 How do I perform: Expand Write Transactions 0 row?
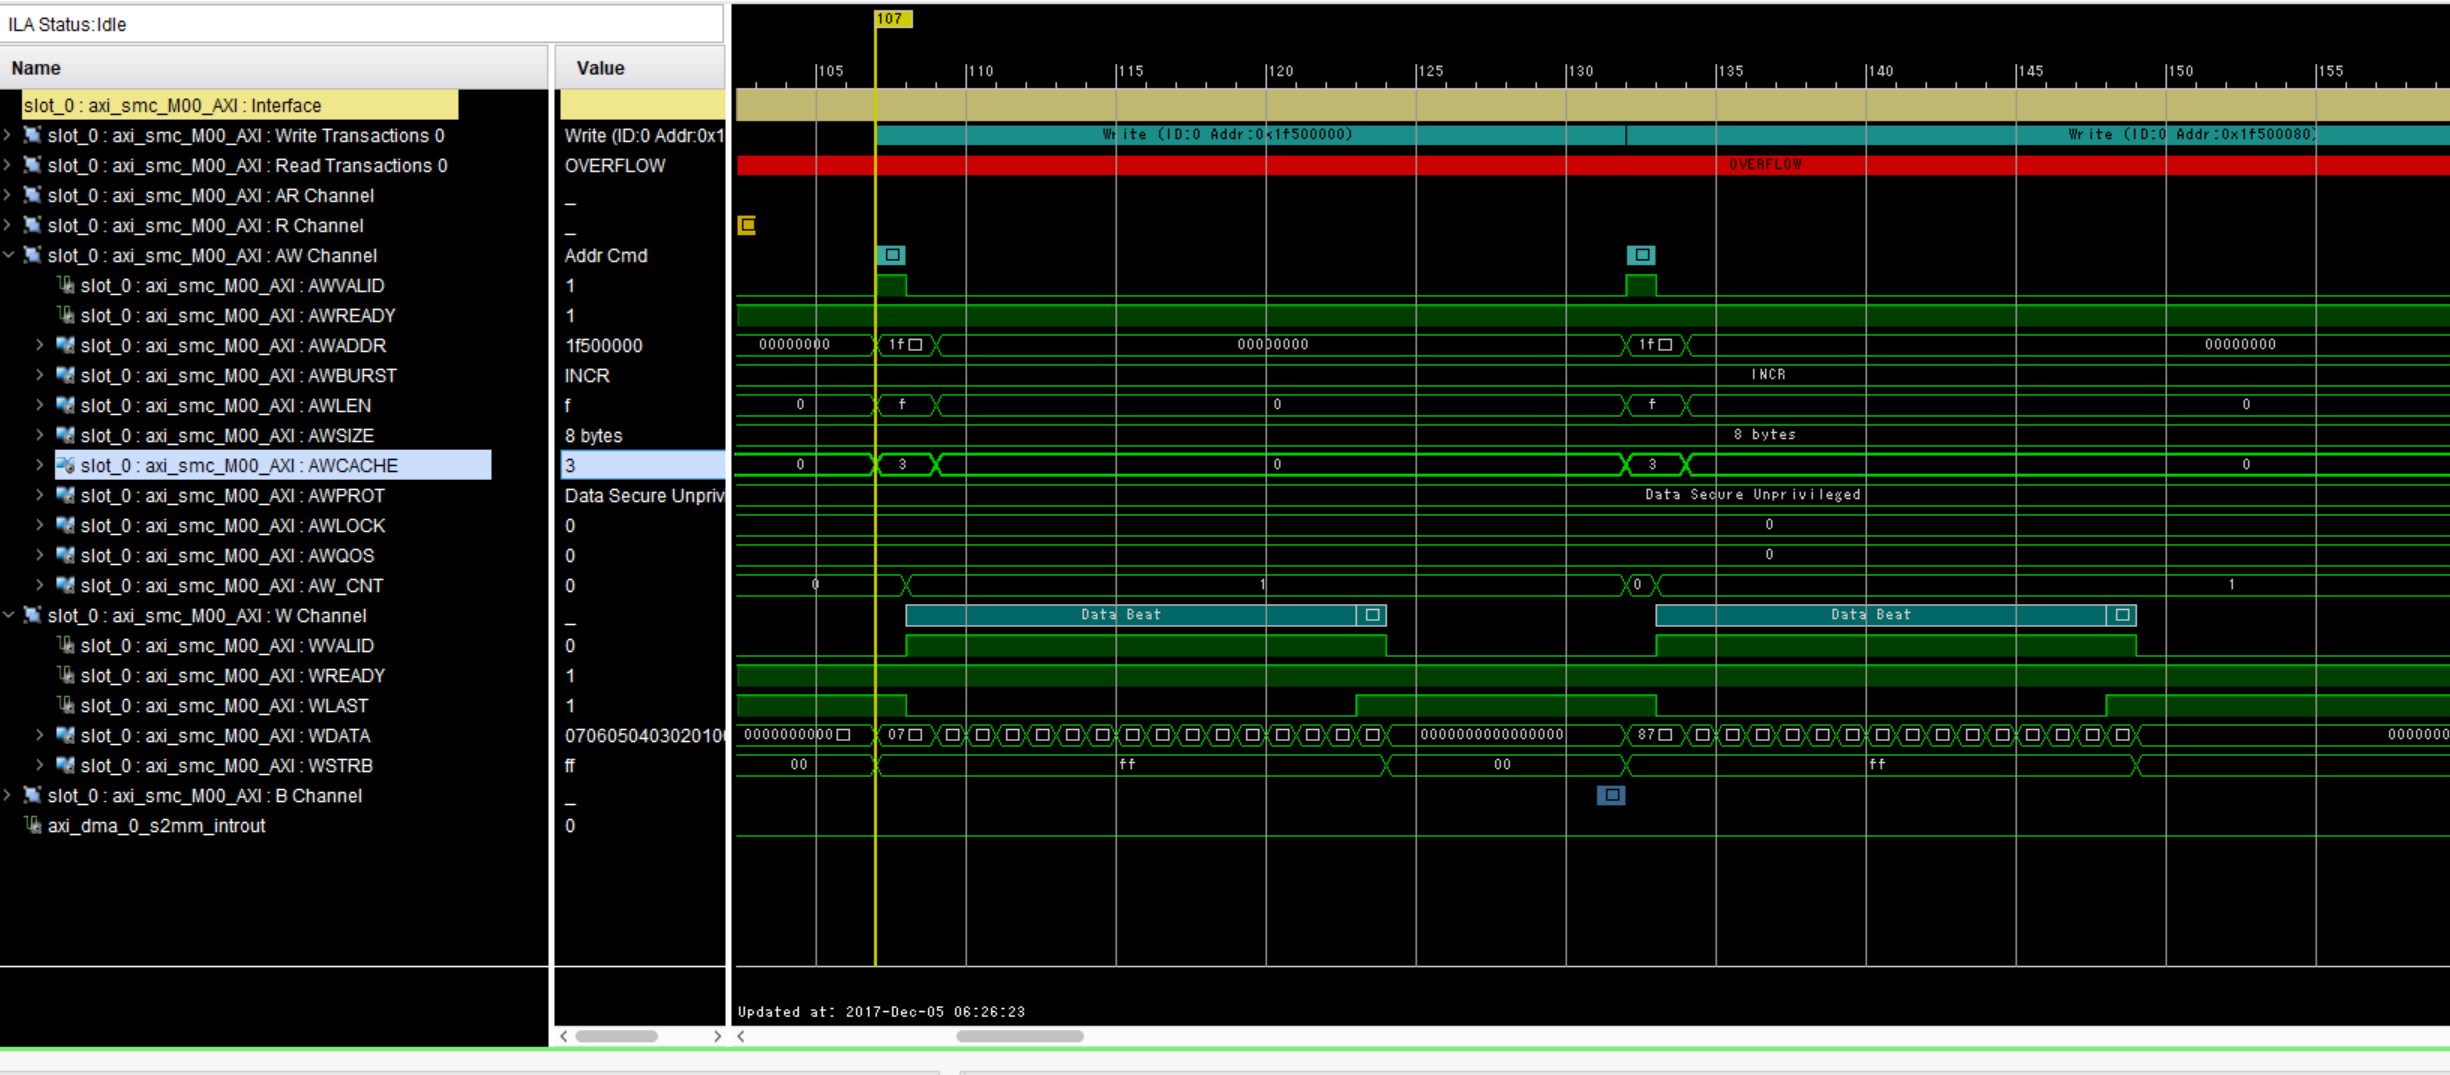tap(8, 135)
